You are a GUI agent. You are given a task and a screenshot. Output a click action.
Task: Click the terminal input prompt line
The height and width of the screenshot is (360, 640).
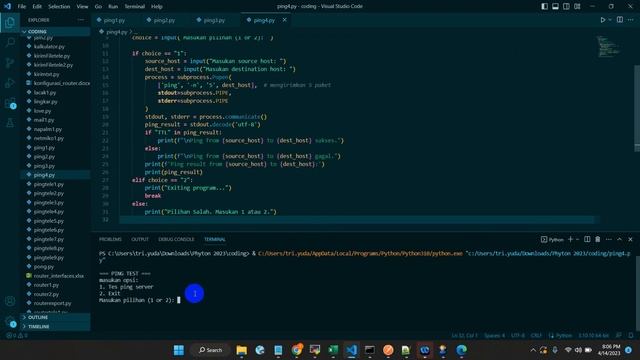coord(139,300)
